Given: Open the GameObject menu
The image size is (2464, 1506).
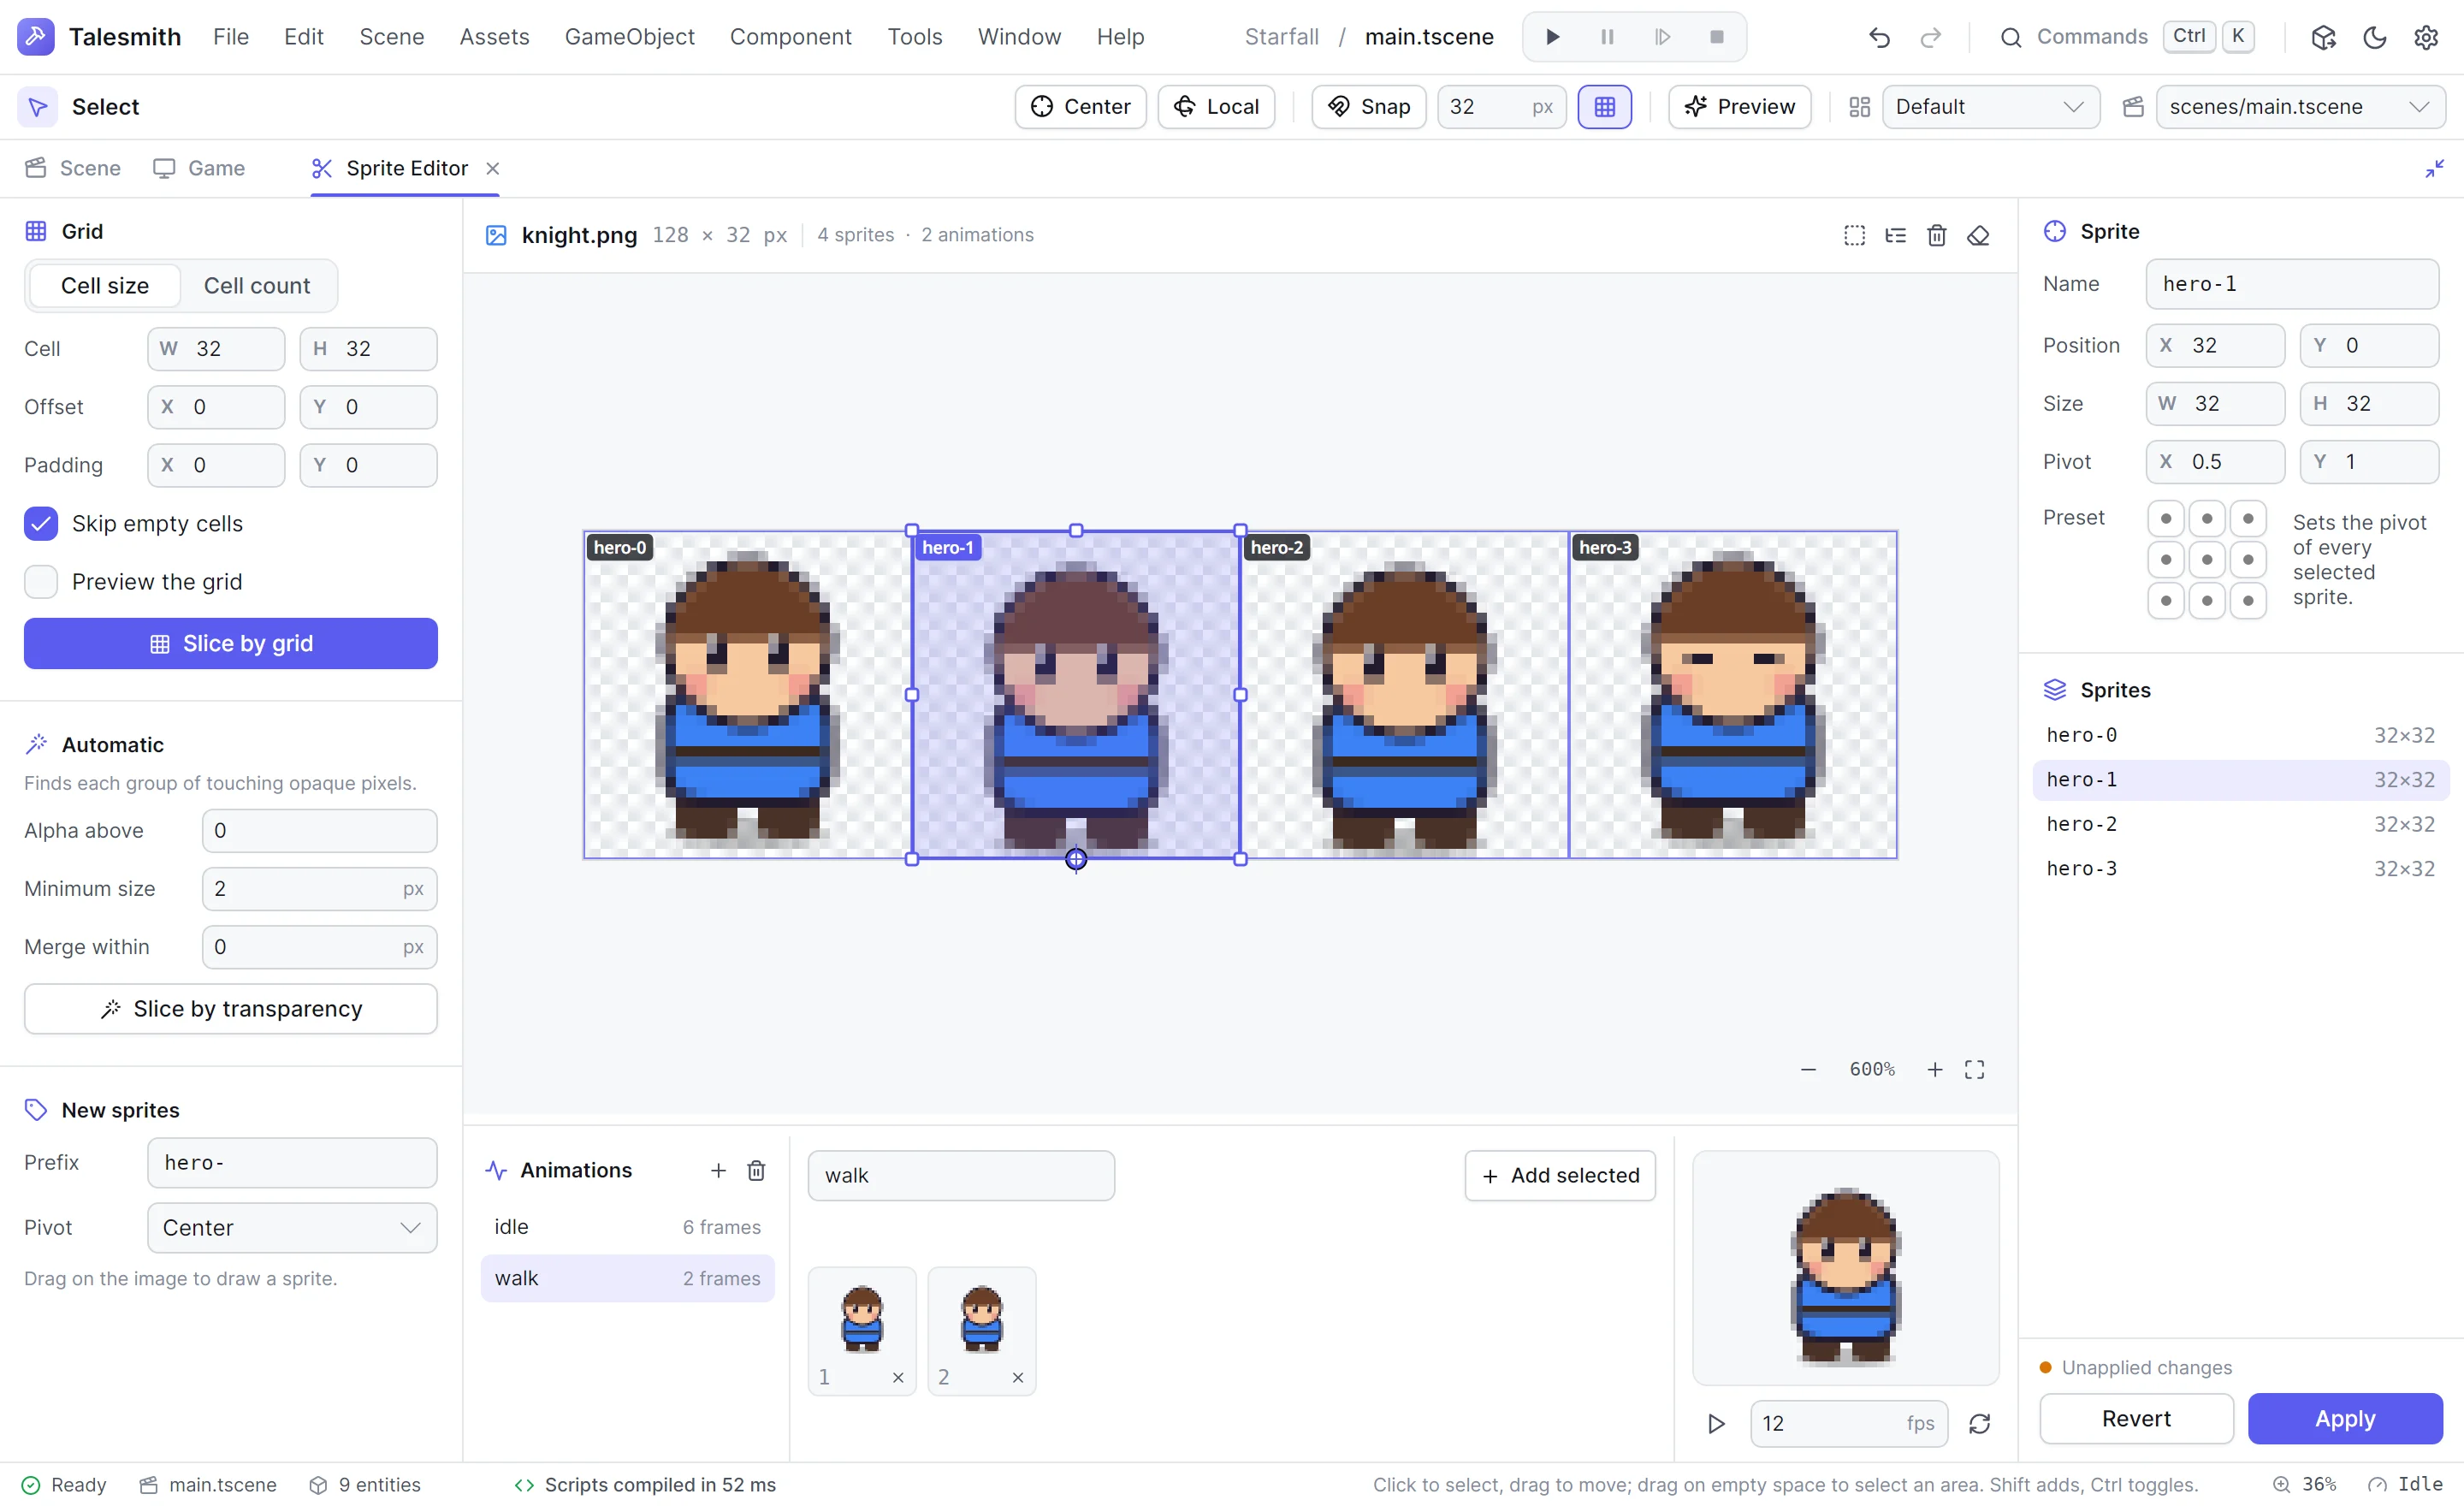Looking at the screenshot, I should click(x=629, y=37).
